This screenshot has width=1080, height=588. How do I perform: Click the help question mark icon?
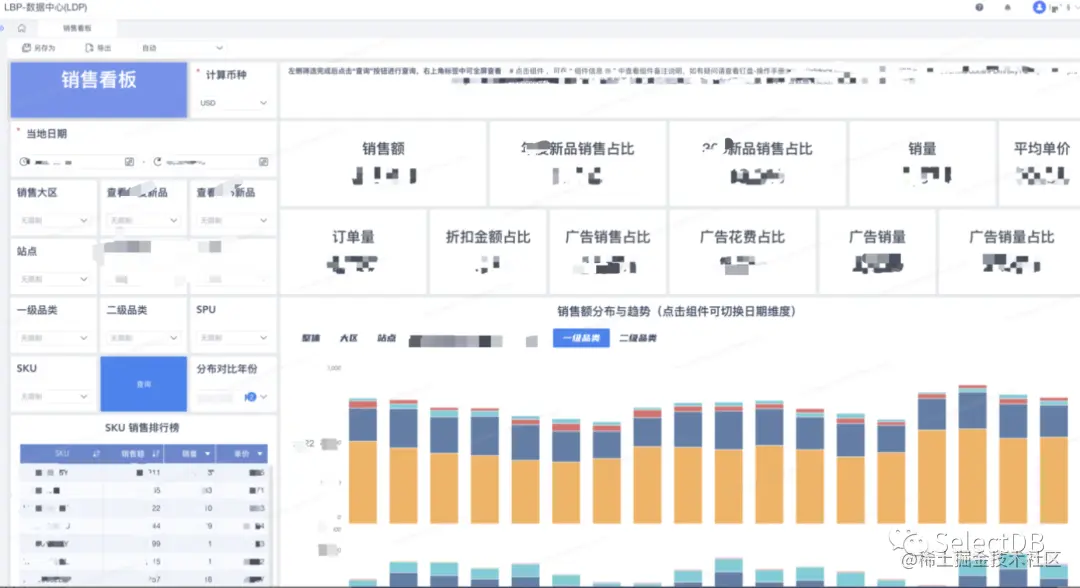[979, 8]
